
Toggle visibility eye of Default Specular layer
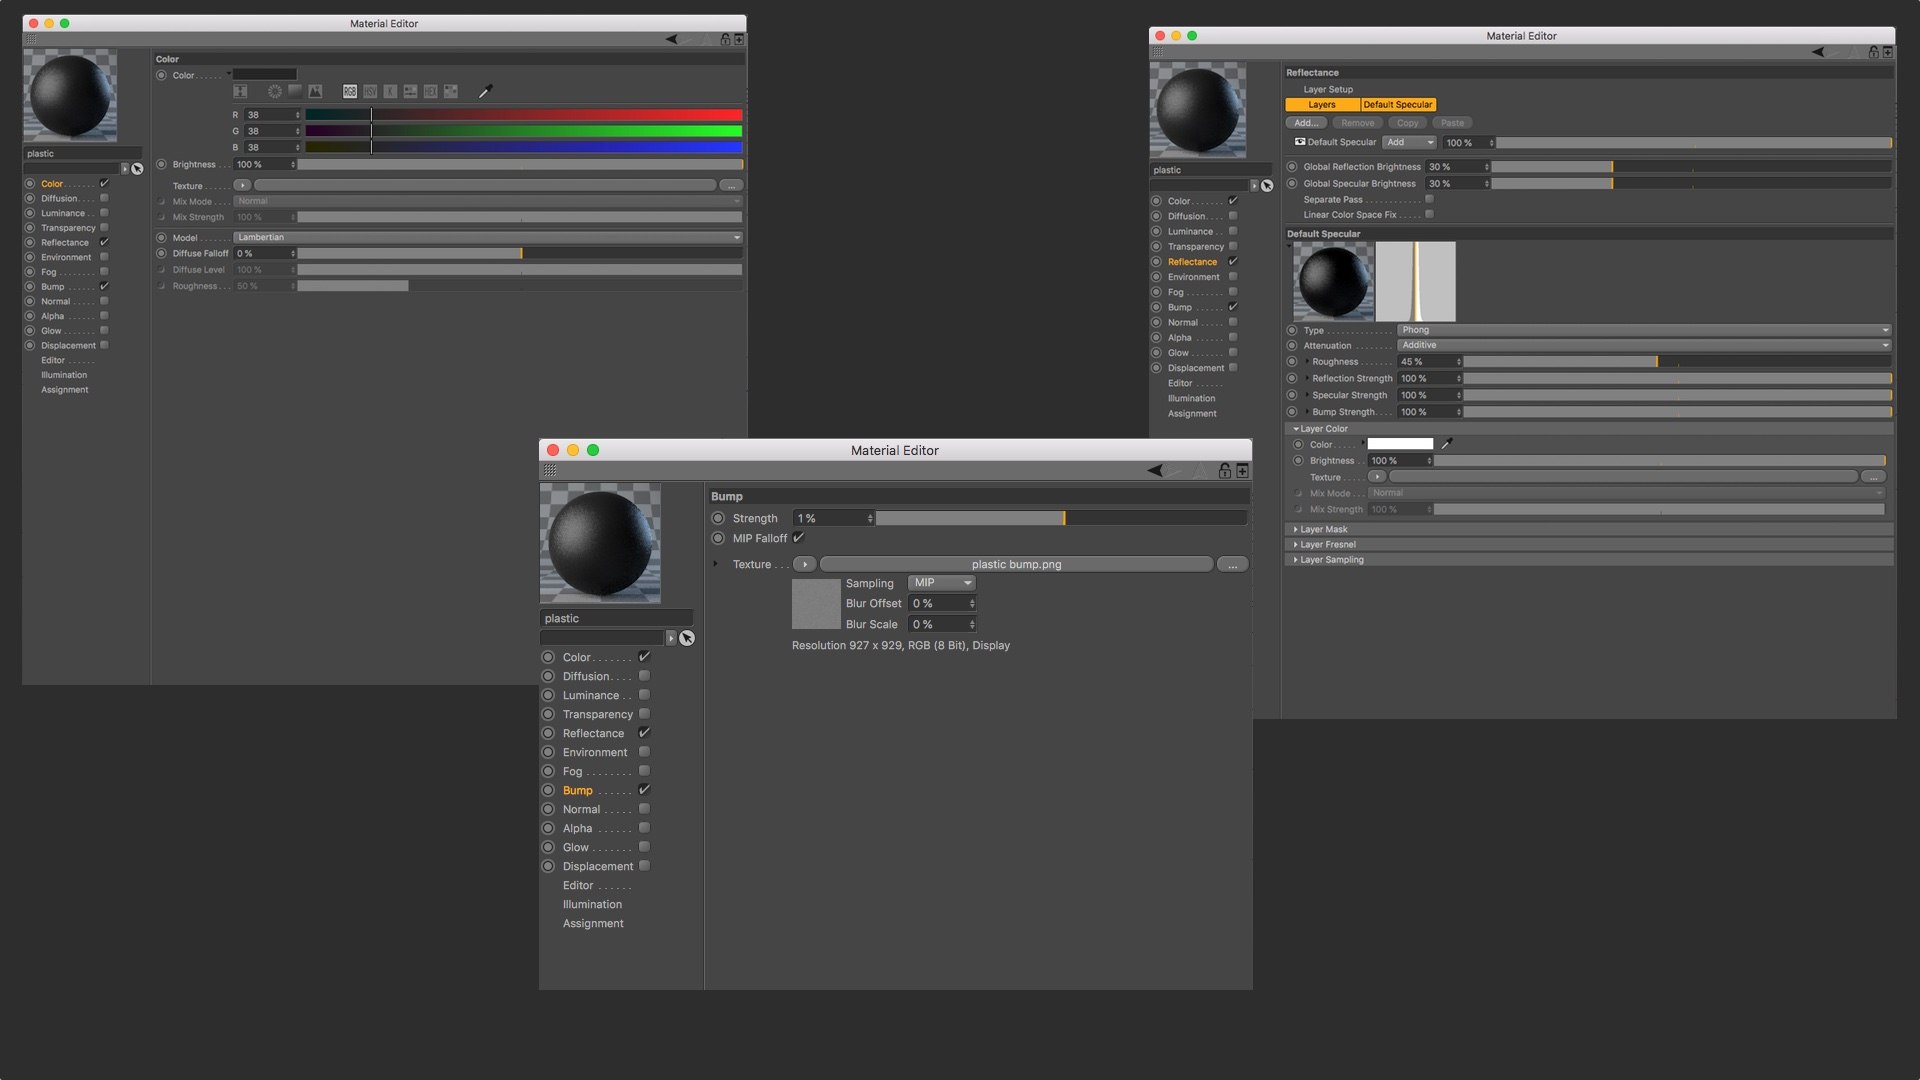(1299, 142)
